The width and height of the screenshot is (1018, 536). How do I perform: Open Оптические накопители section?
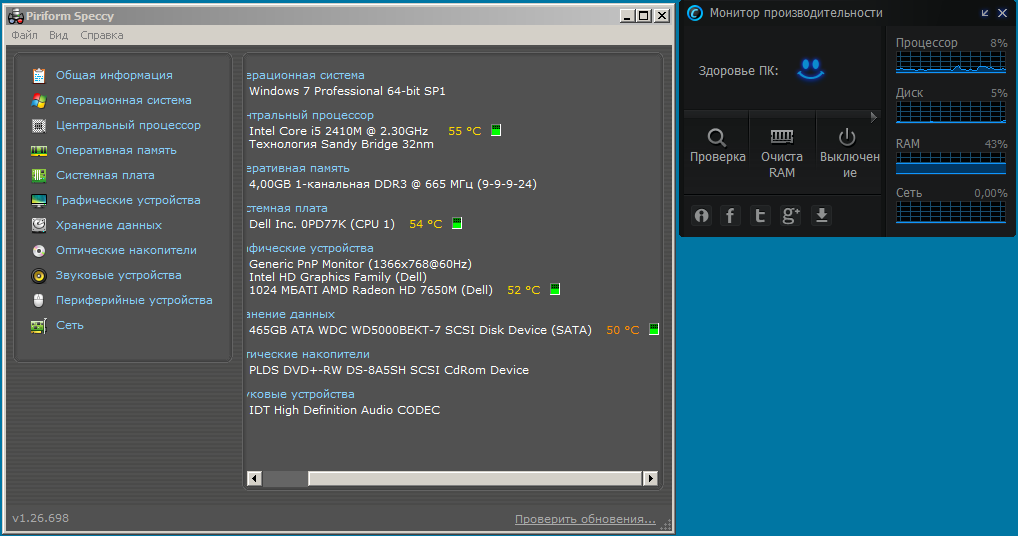pos(126,250)
